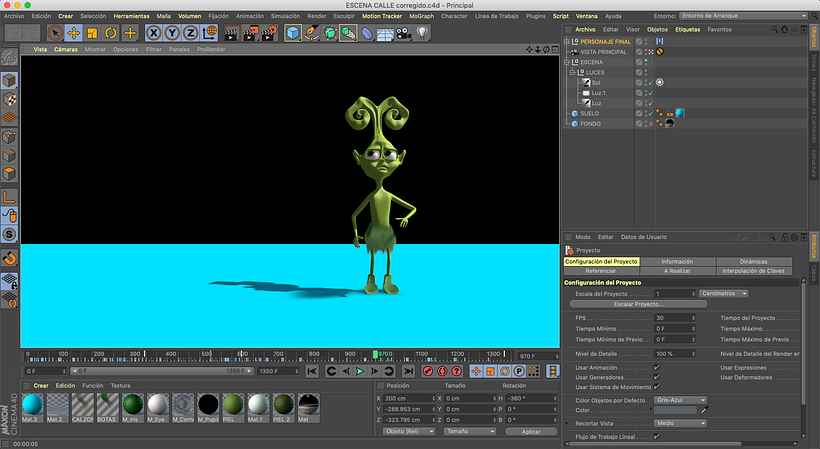Click the default object color swatch
The width and height of the screenshot is (820, 449).
click(675, 410)
